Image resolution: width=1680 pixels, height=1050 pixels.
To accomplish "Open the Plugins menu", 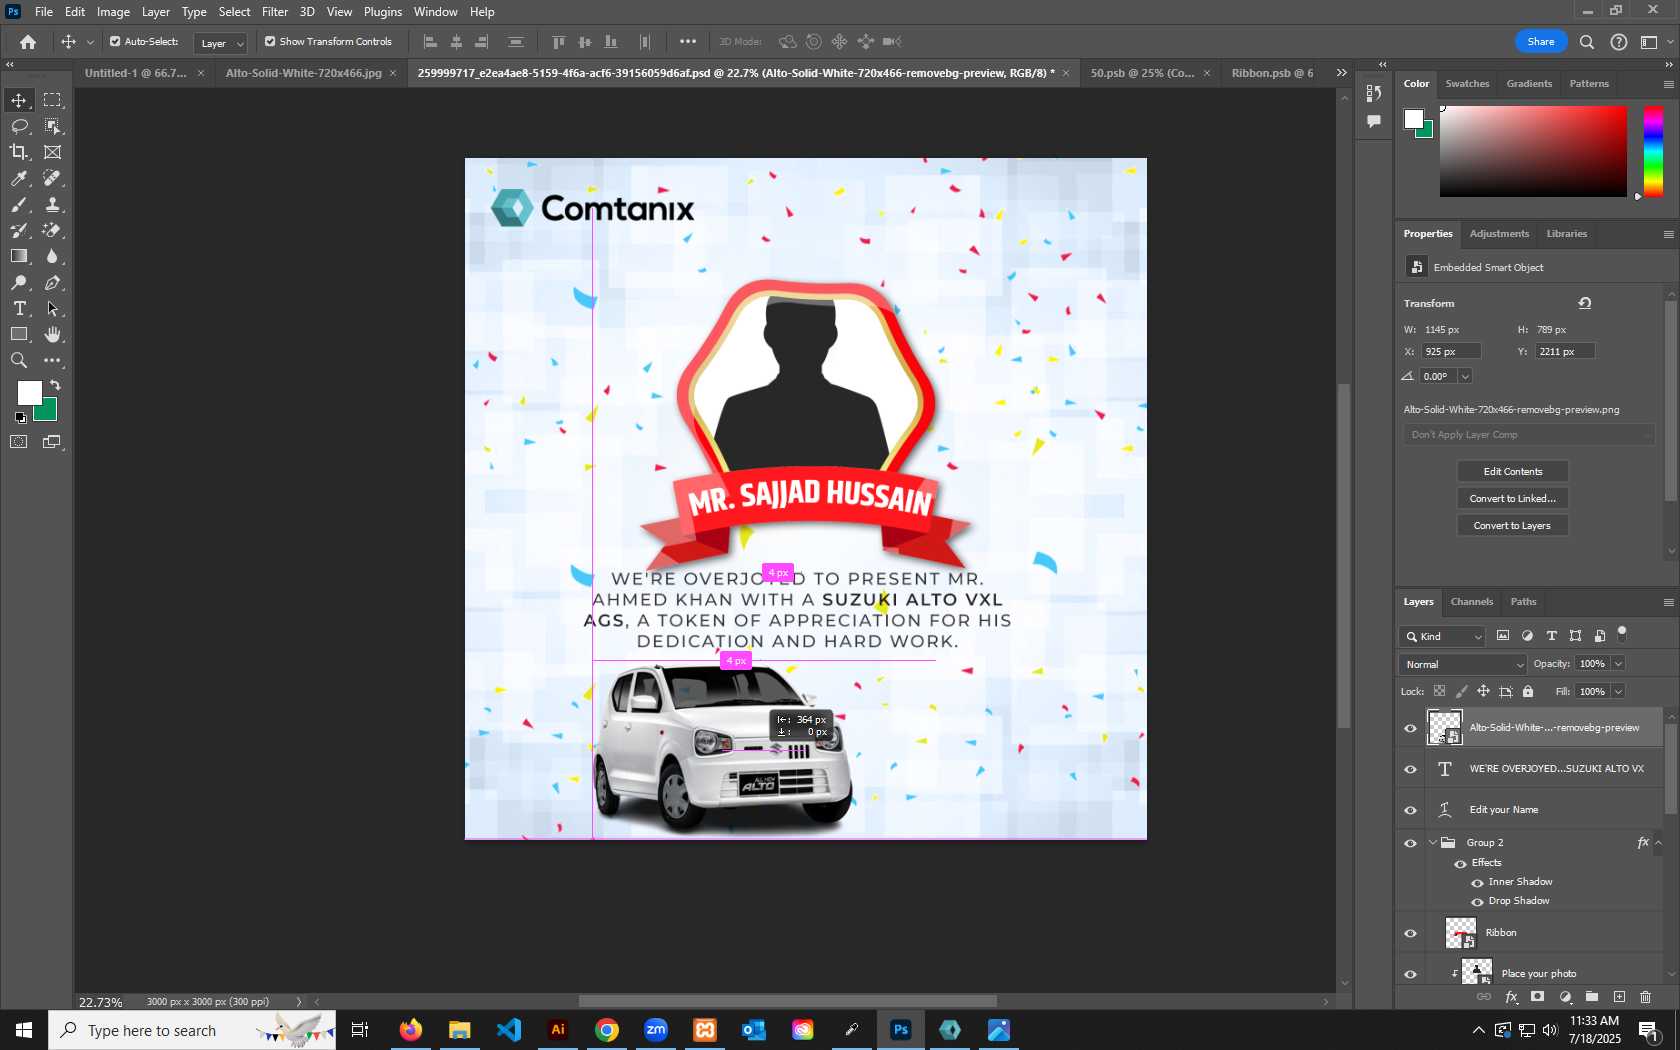I will point(383,12).
